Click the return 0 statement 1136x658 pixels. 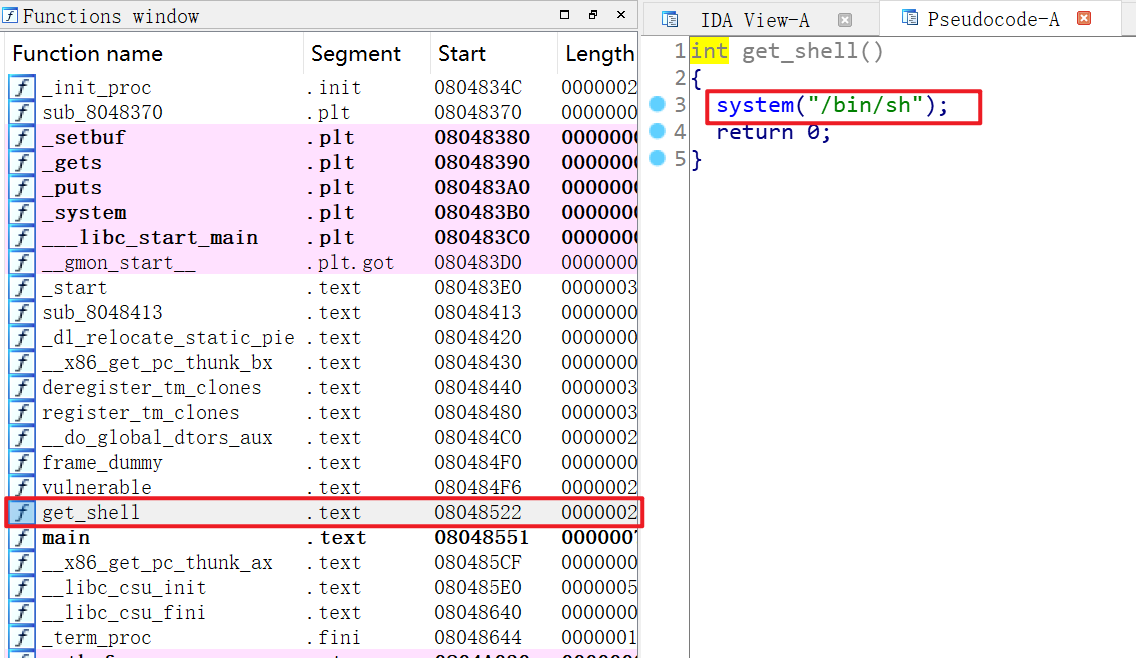773,132
